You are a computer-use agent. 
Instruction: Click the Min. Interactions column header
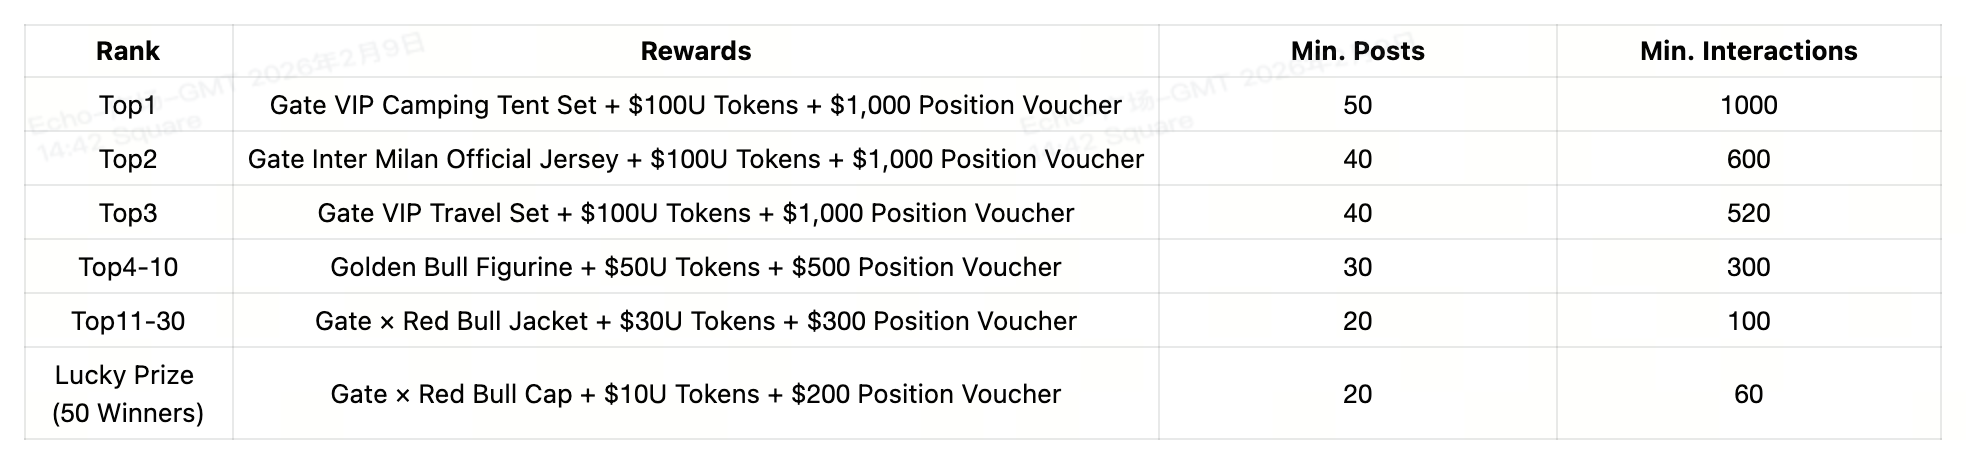click(1748, 51)
